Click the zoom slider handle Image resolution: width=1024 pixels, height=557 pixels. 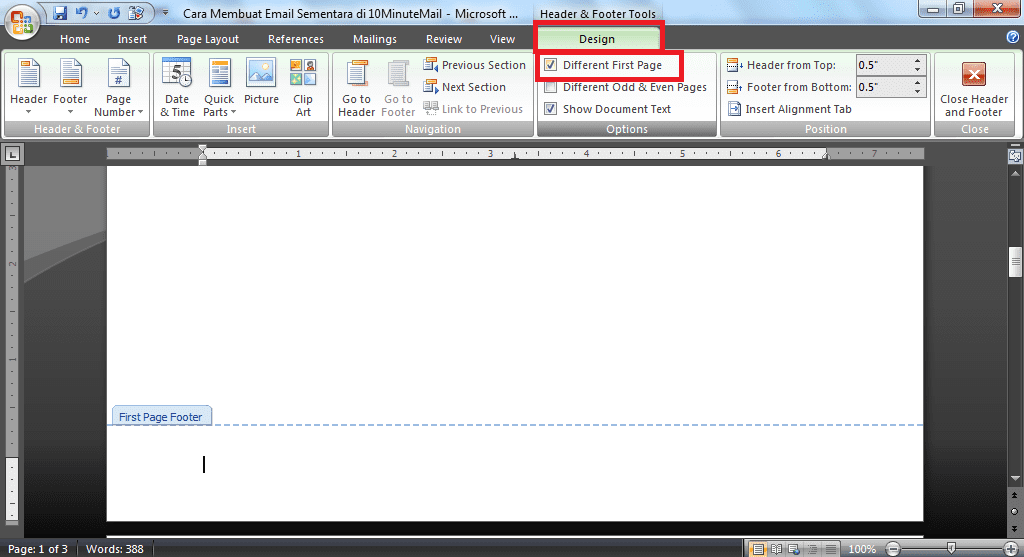[x=952, y=549]
